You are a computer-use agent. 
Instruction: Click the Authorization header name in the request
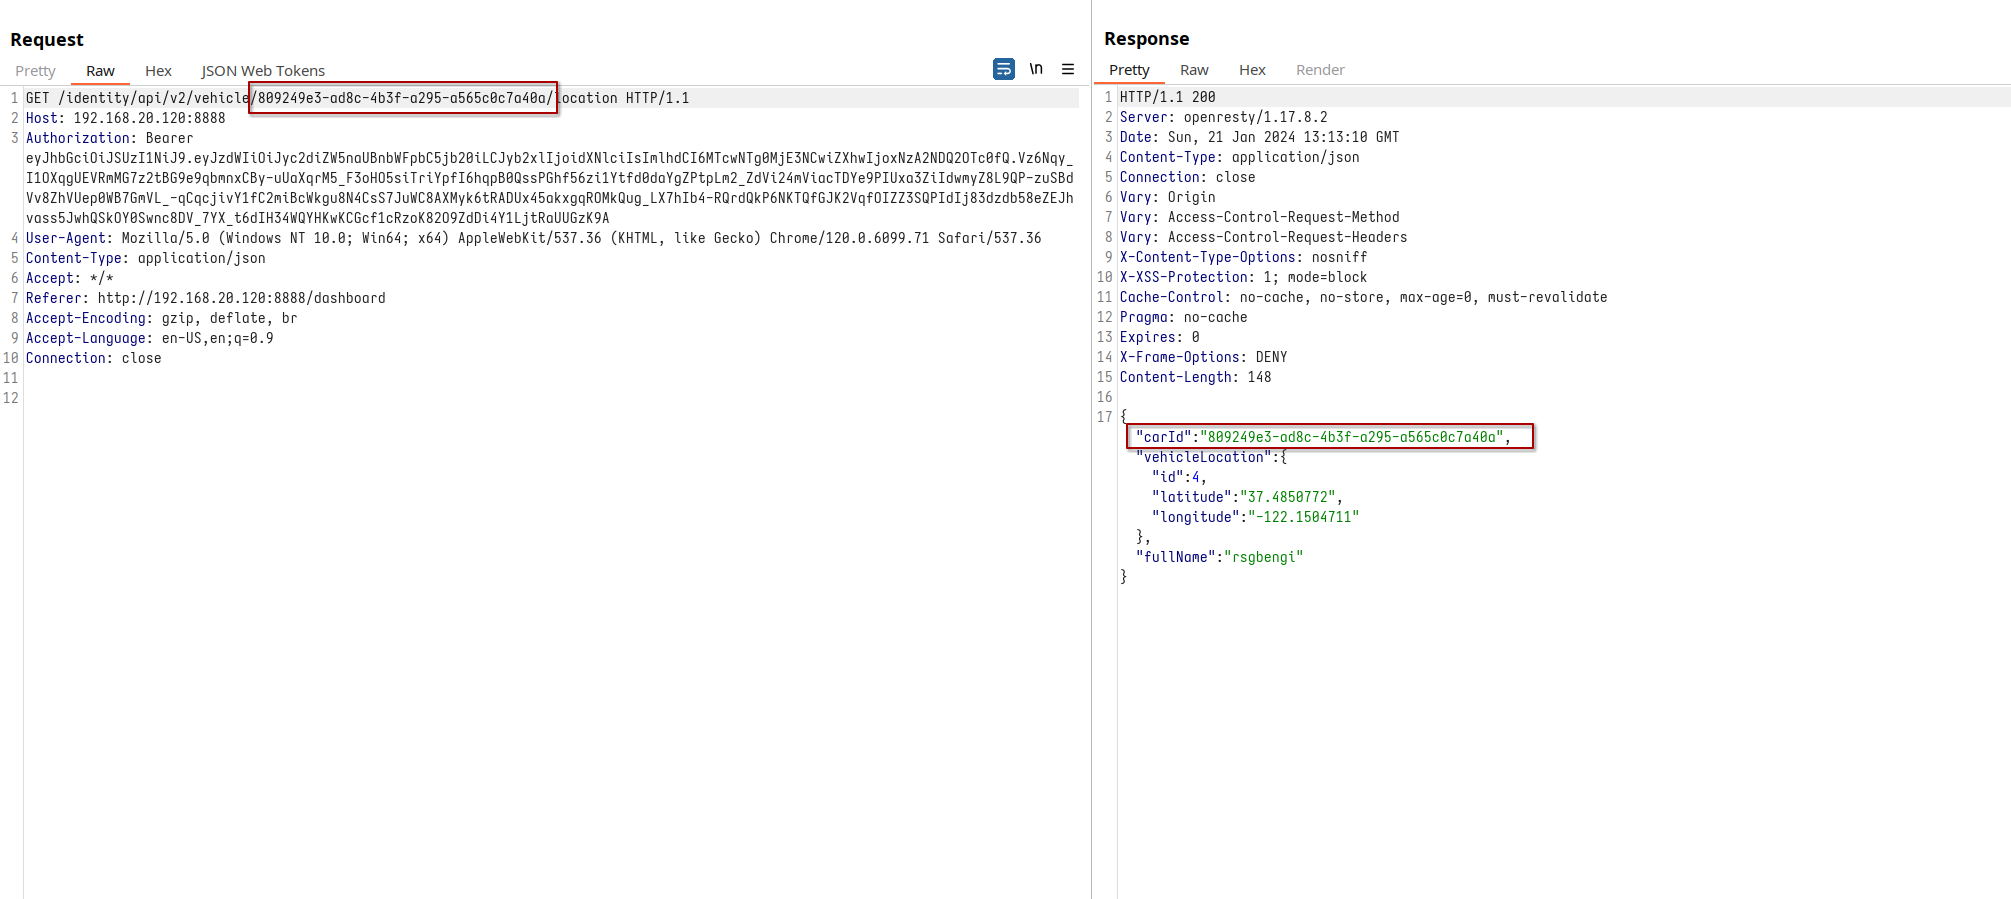click(78, 138)
